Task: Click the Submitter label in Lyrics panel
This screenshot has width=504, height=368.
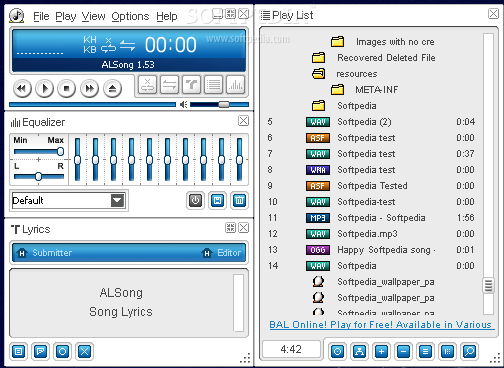Action: (52, 253)
